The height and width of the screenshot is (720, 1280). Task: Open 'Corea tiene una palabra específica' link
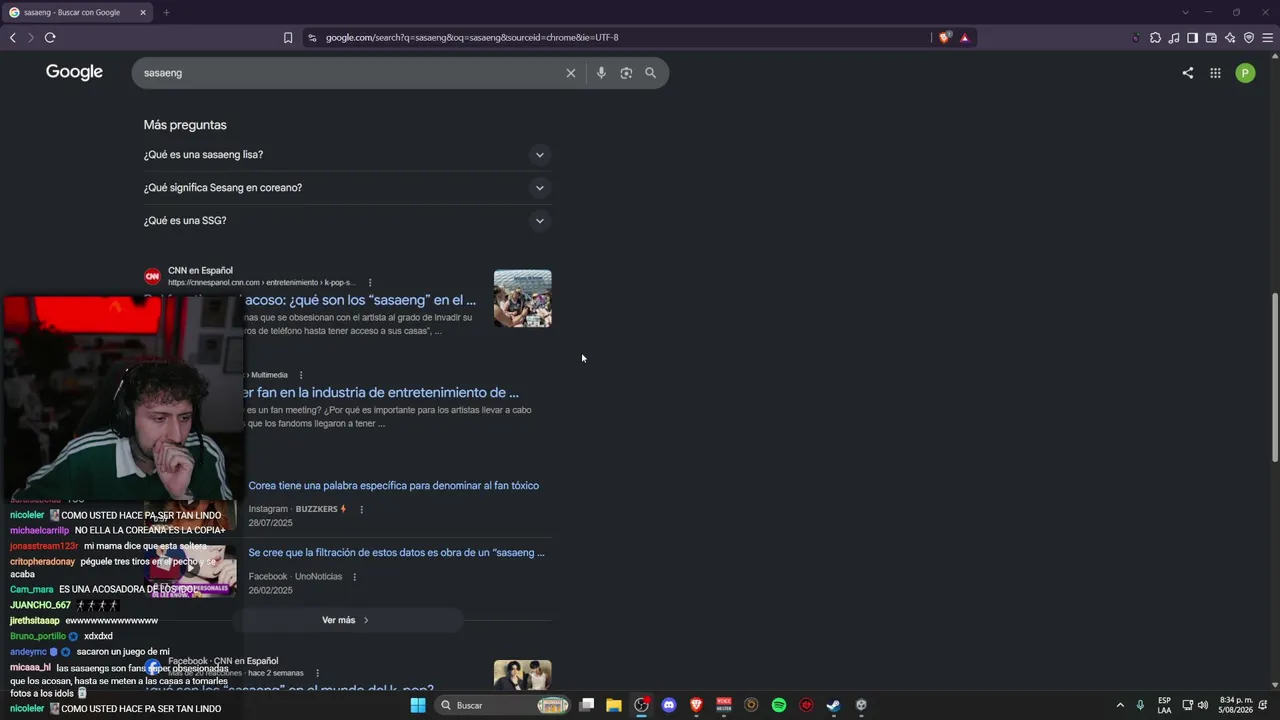pos(394,486)
